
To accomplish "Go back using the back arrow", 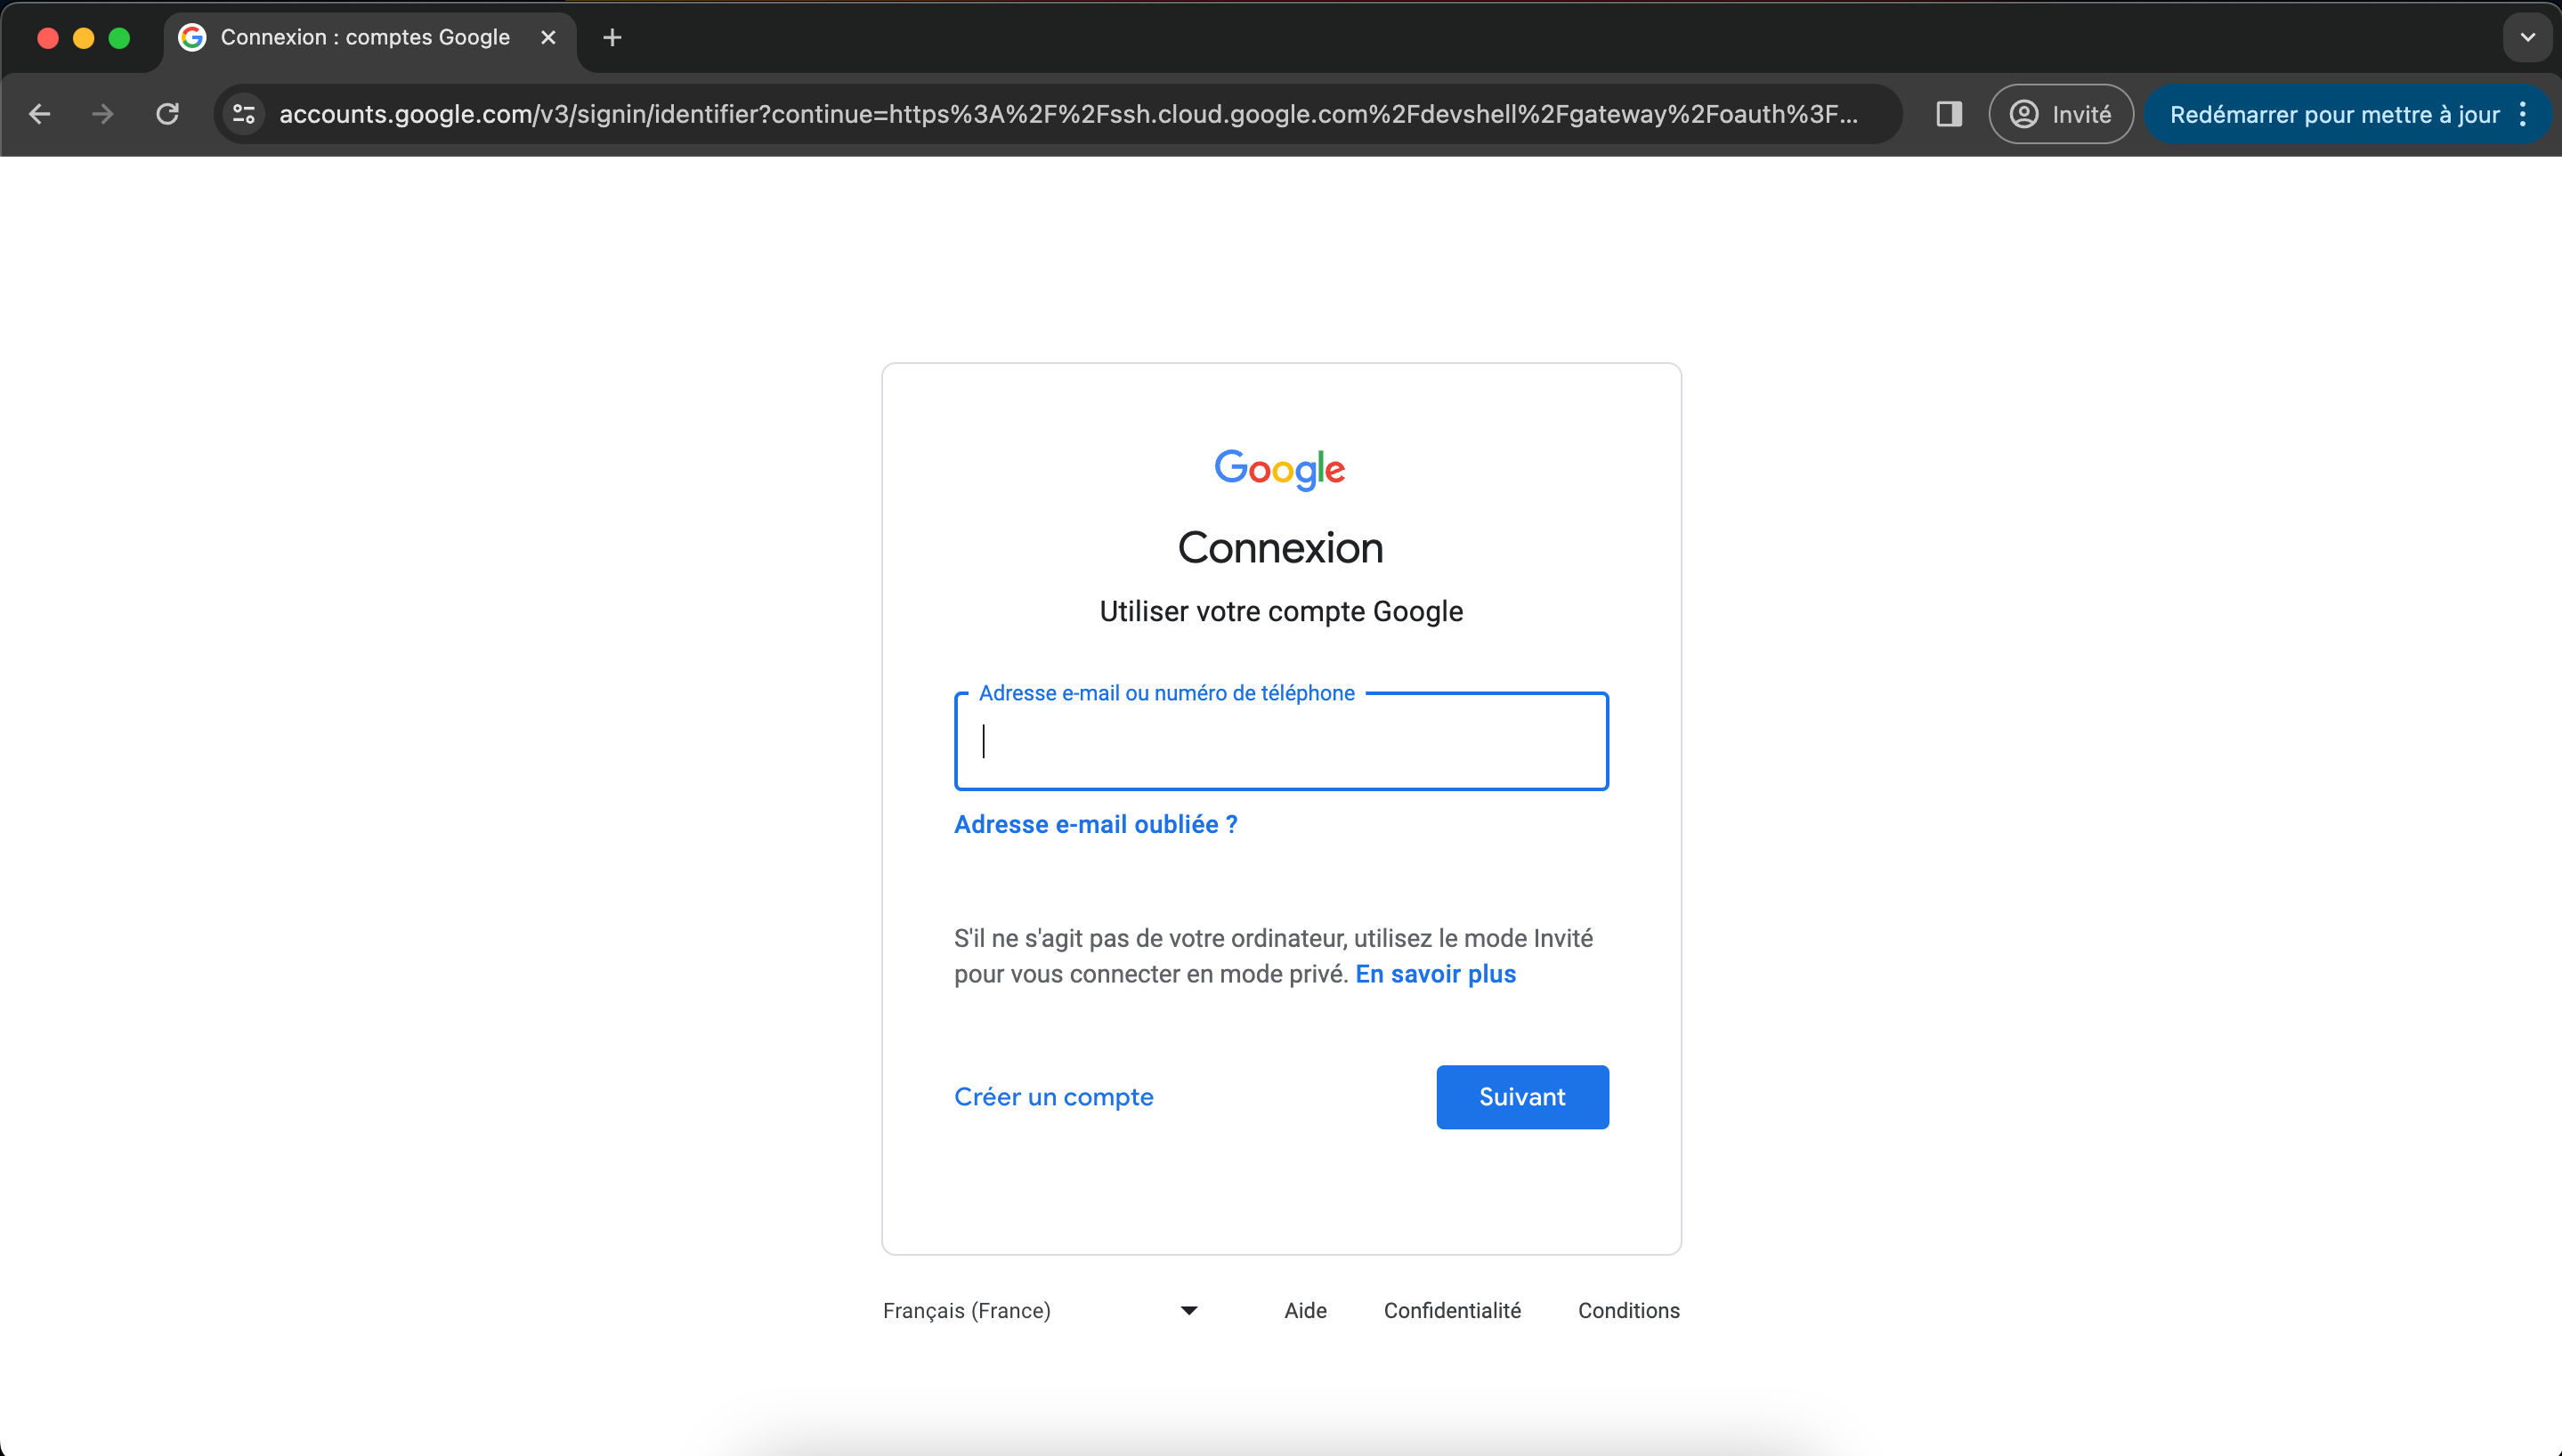I will tap(40, 114).
